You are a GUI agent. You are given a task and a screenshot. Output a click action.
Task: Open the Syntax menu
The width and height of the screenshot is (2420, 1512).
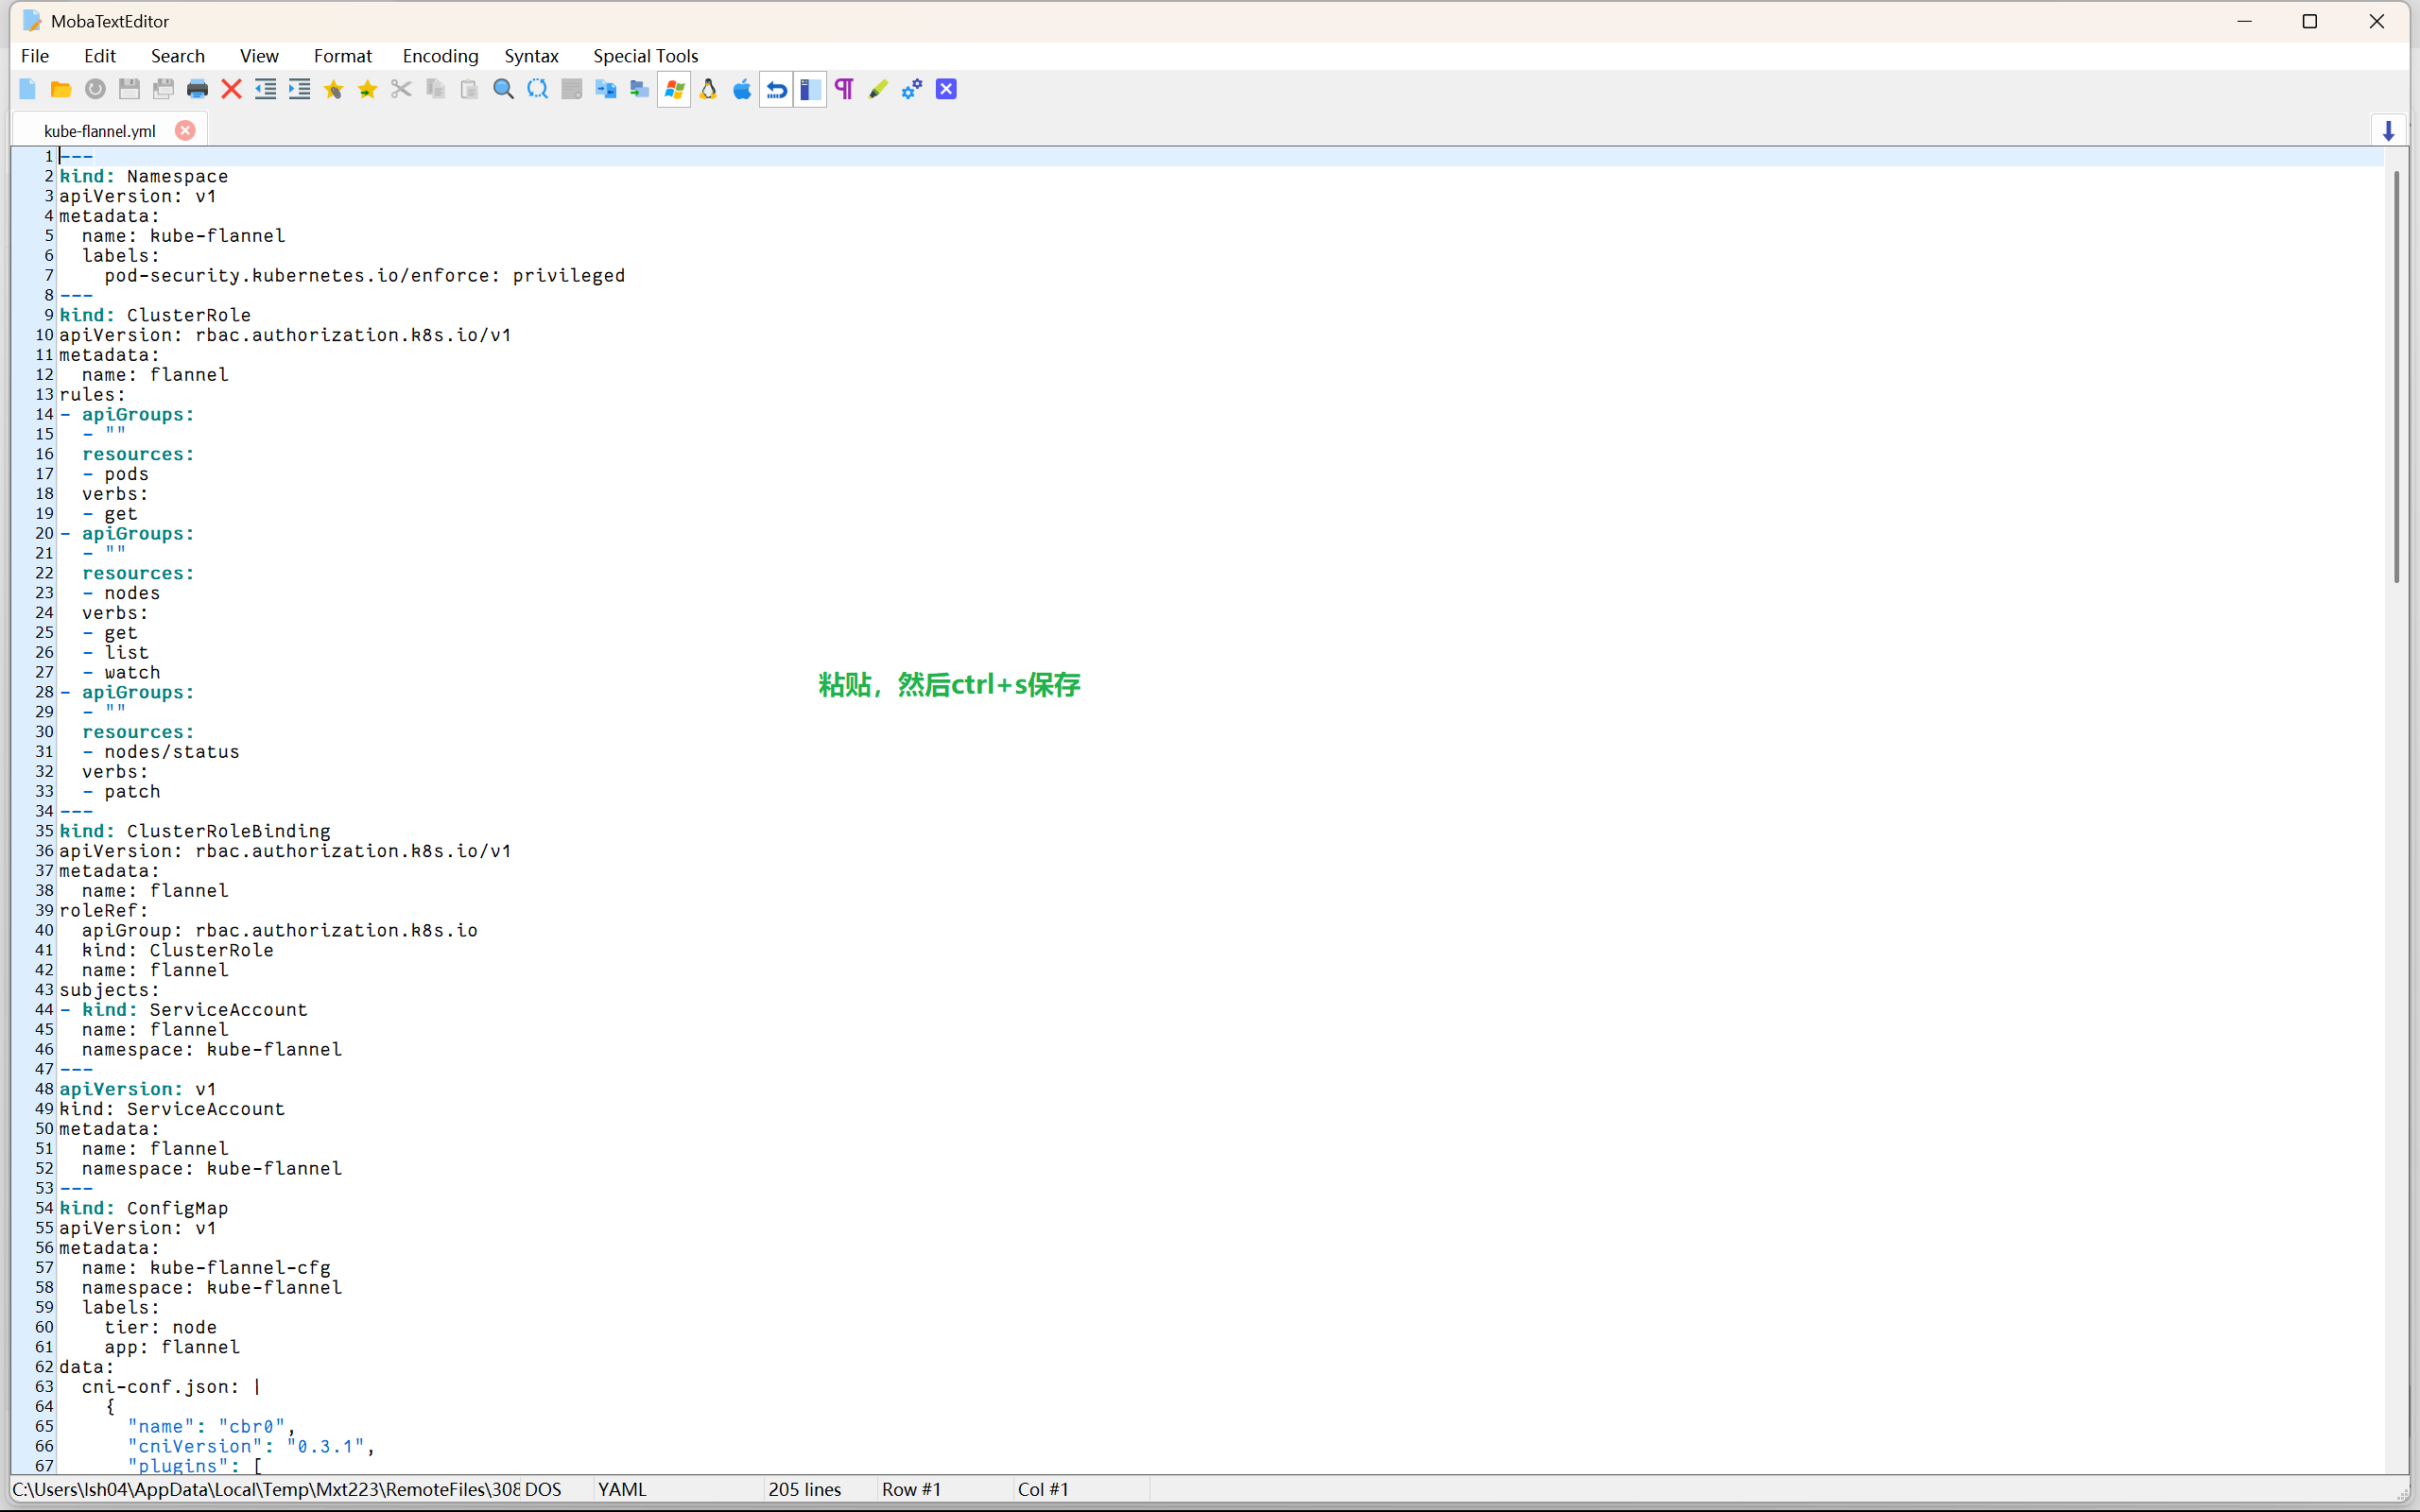(x=531, y=56)
